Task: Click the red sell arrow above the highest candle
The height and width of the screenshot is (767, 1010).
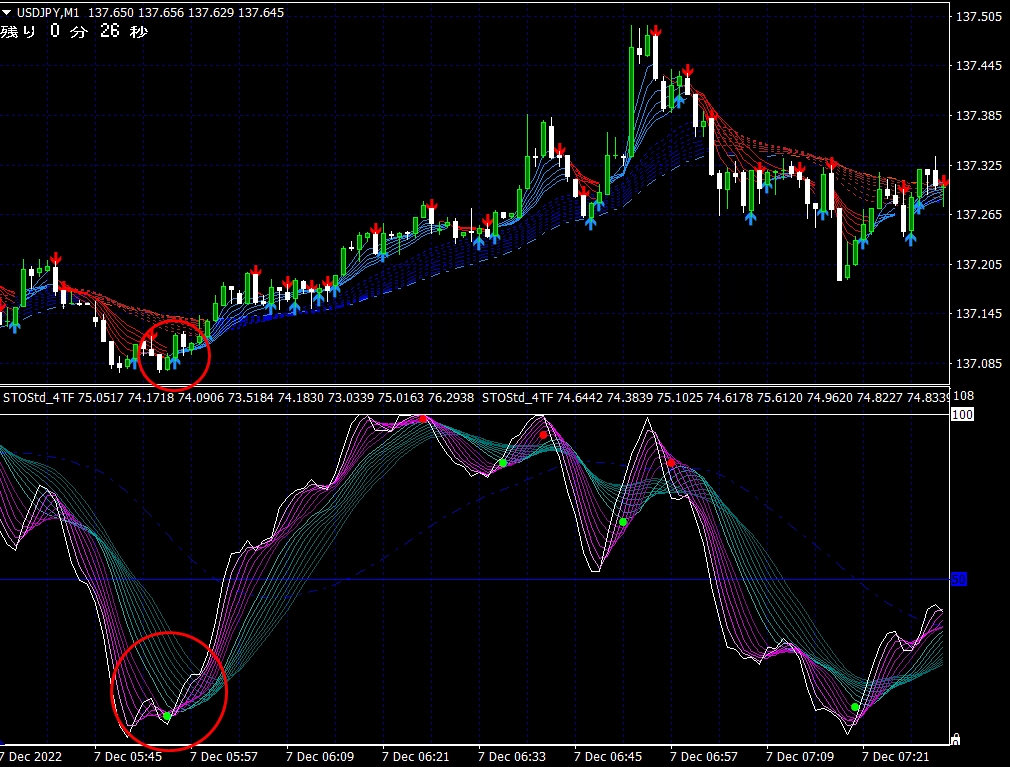Action: click(x=656, y=31)
